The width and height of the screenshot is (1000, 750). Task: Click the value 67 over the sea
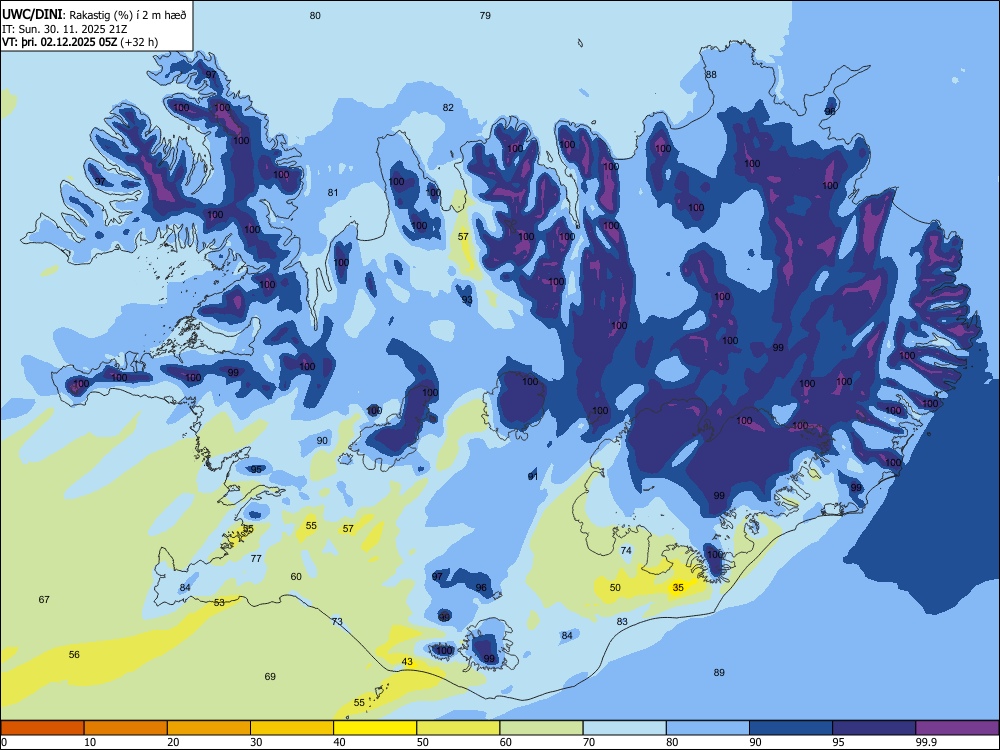click(44, 599)
